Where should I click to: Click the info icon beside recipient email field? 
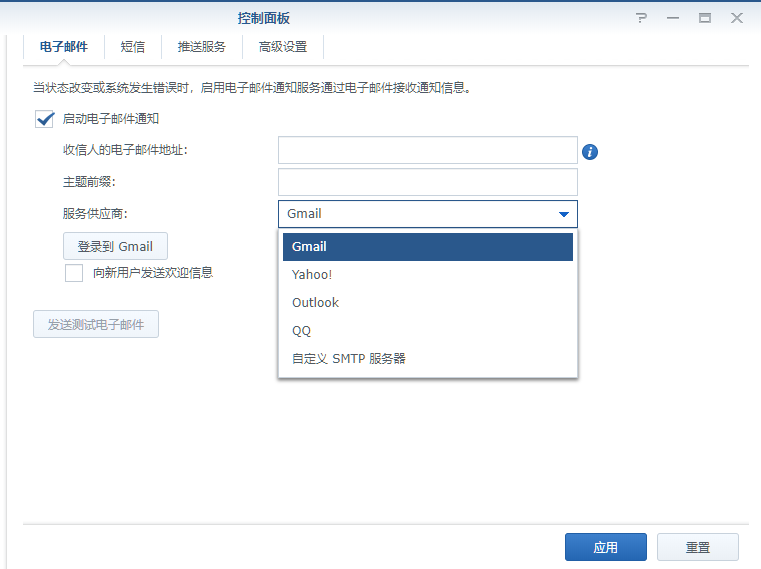[590, 151]
